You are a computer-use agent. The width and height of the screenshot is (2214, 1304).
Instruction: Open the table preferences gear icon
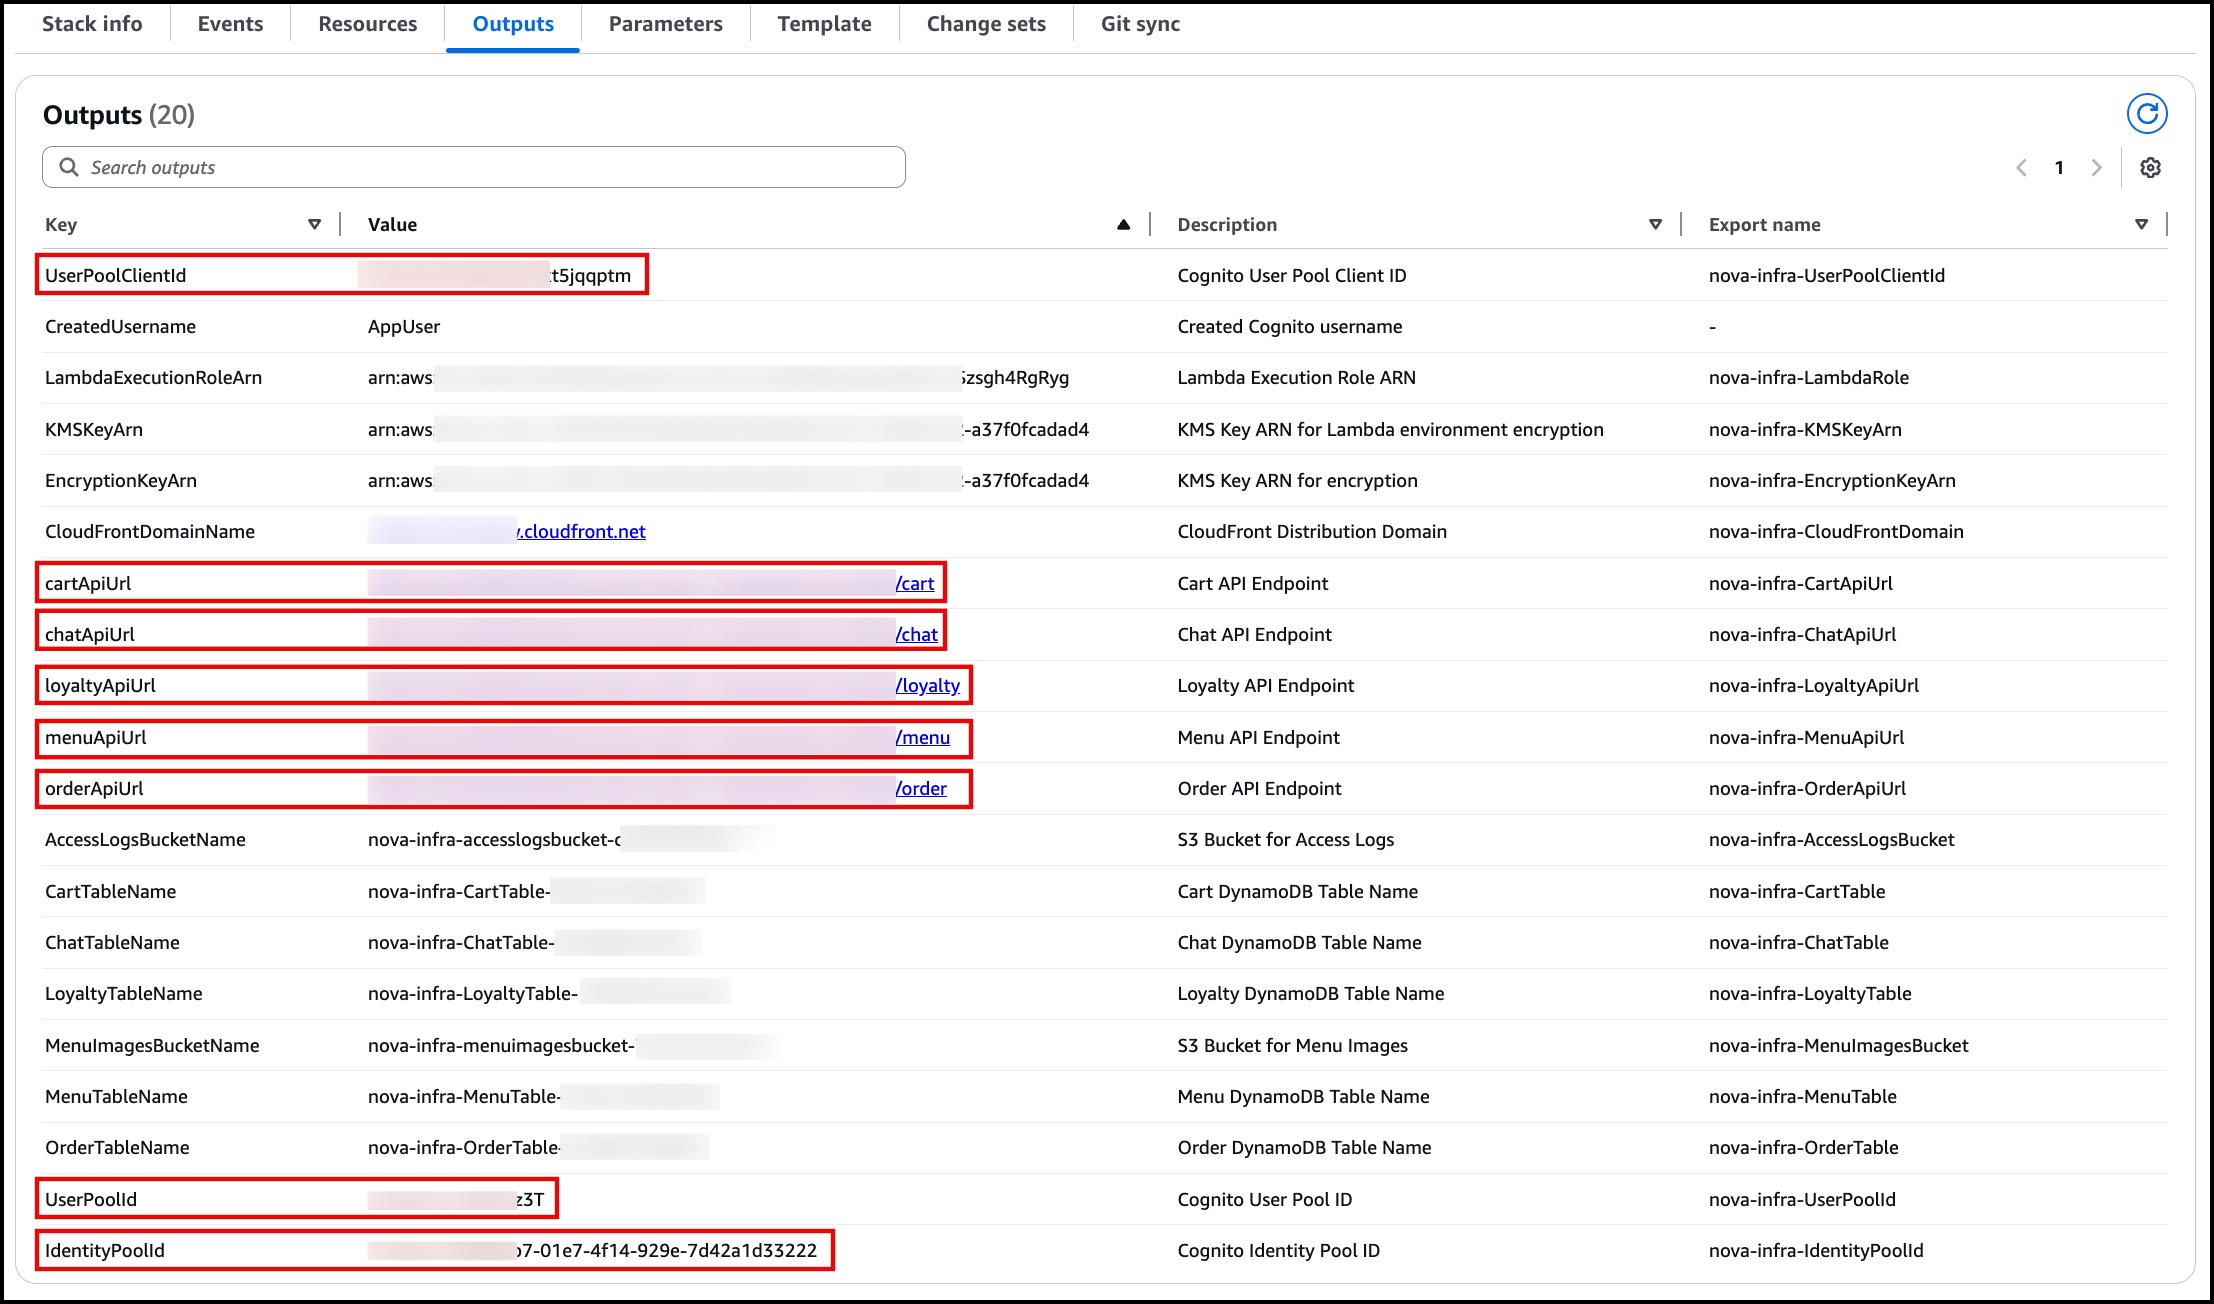[x=2150, y=168]
